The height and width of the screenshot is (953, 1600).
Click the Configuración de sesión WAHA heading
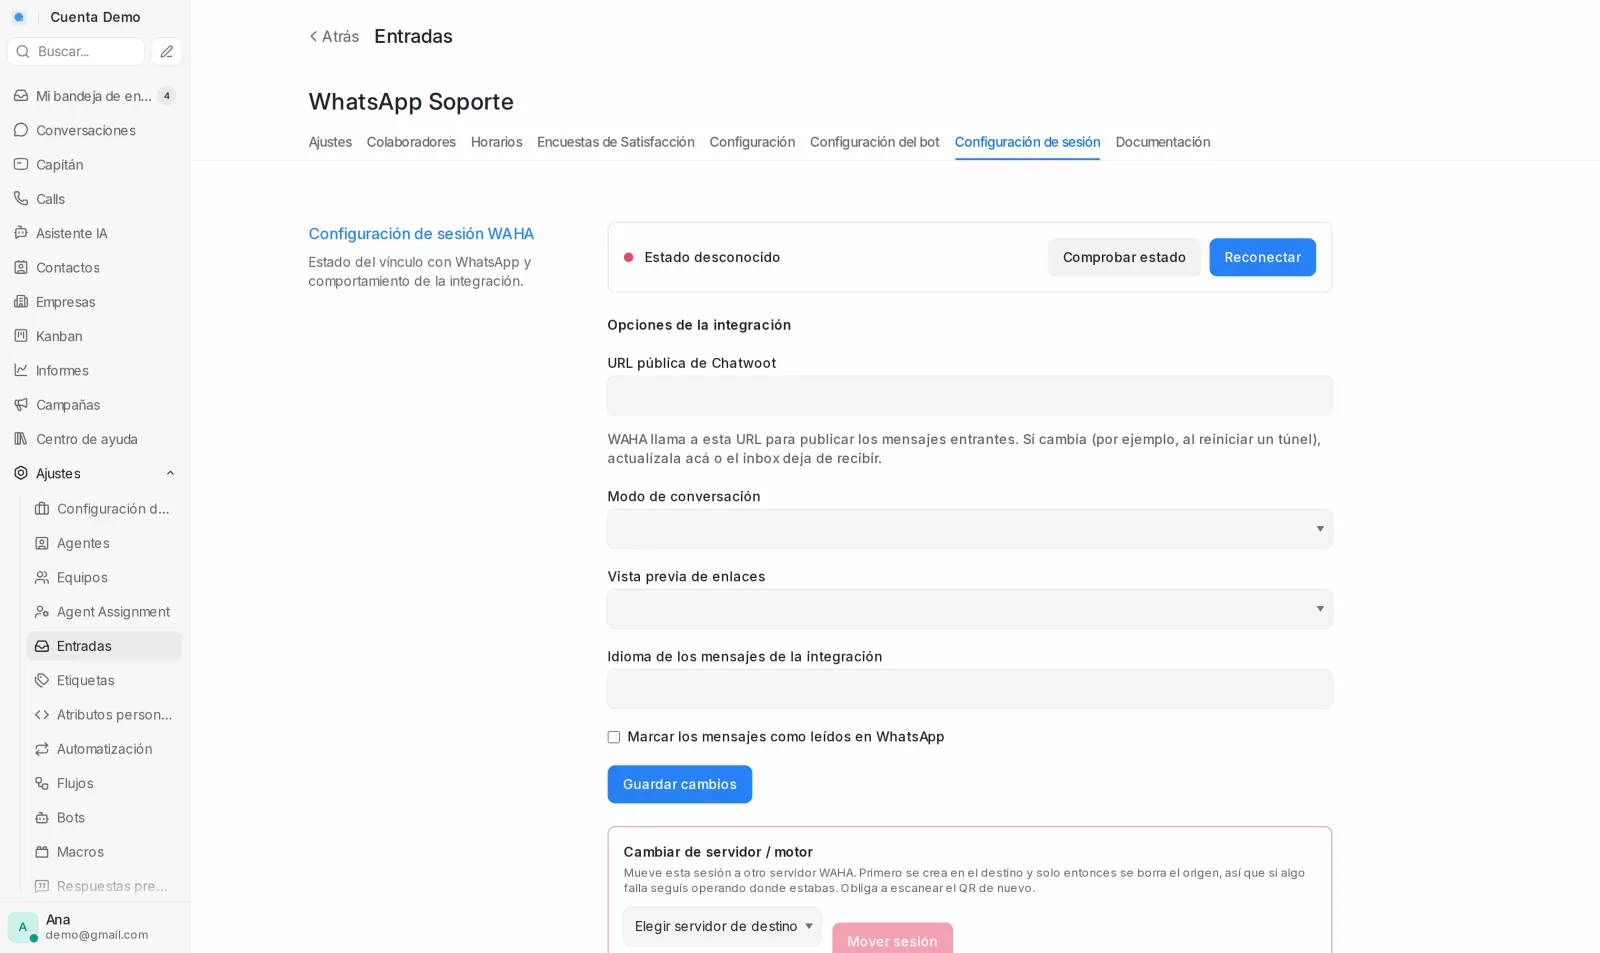tap(421, 233)
